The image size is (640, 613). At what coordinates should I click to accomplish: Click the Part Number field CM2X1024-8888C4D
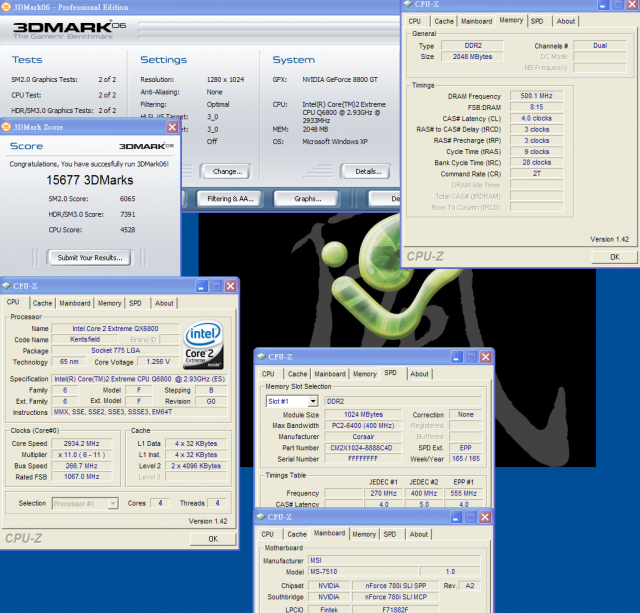pyautogui.click(x=363, y=448)
